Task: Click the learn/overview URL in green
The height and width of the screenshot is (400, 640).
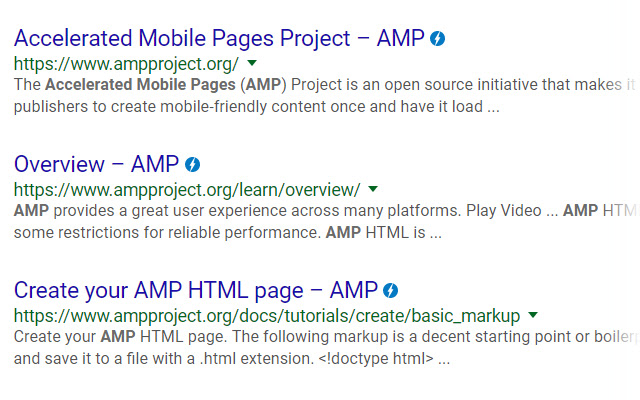Action: (x=187, y=190)
